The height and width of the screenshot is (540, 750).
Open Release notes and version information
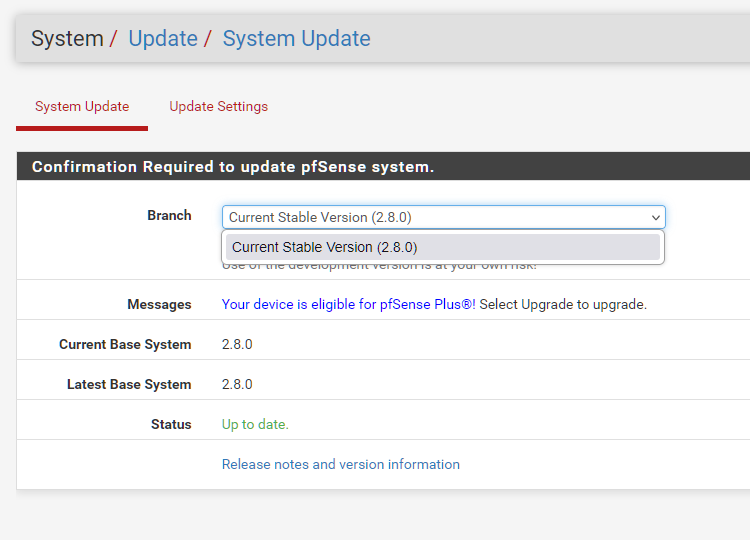(x=341, y=464)
